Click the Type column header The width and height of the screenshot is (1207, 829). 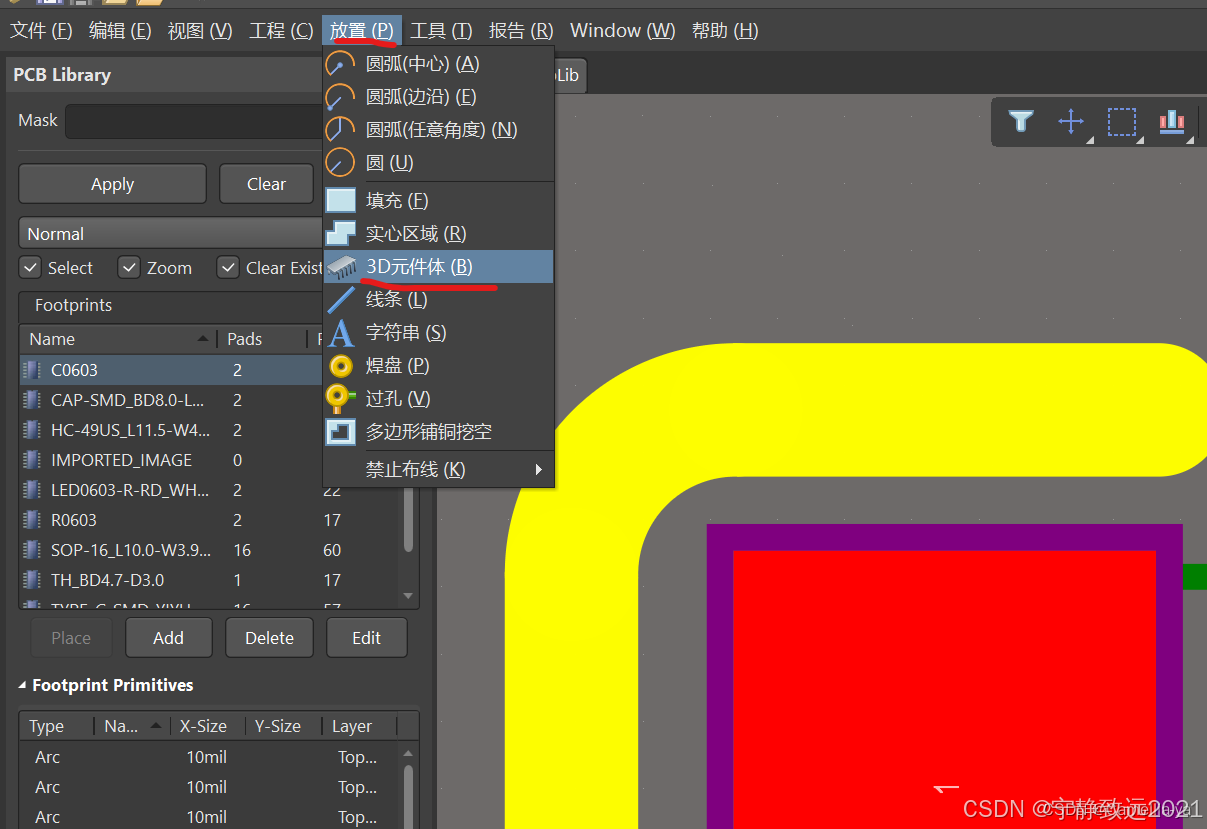click(x=57, y=726)
